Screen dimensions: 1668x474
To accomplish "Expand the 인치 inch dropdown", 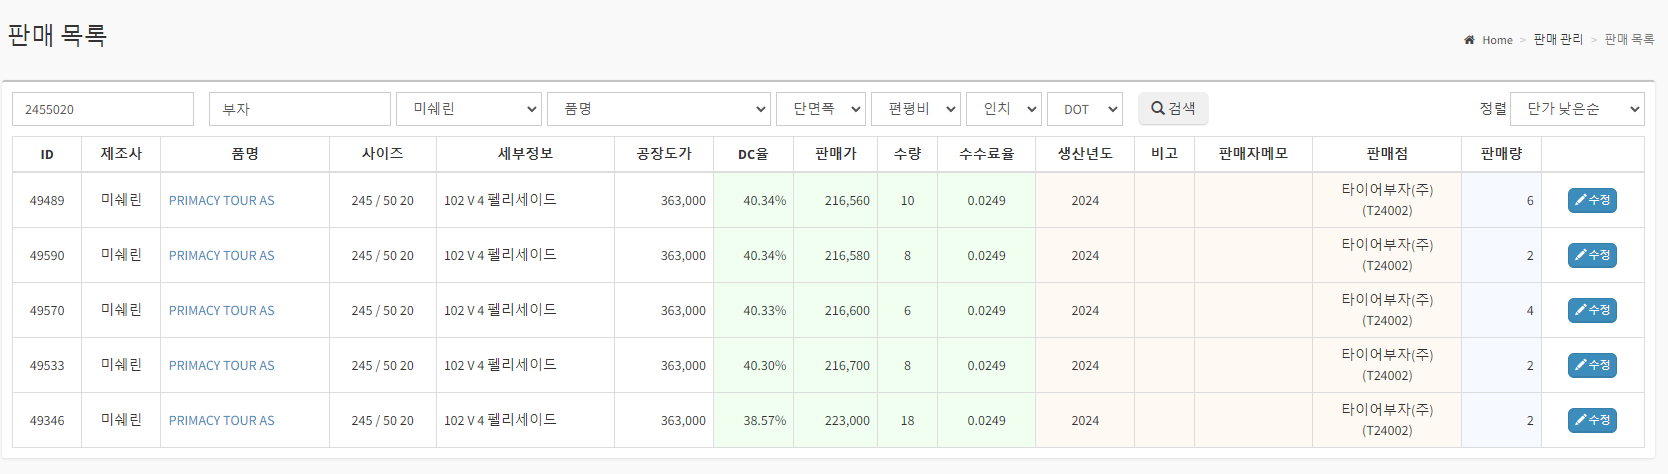I will (1003, 109).
